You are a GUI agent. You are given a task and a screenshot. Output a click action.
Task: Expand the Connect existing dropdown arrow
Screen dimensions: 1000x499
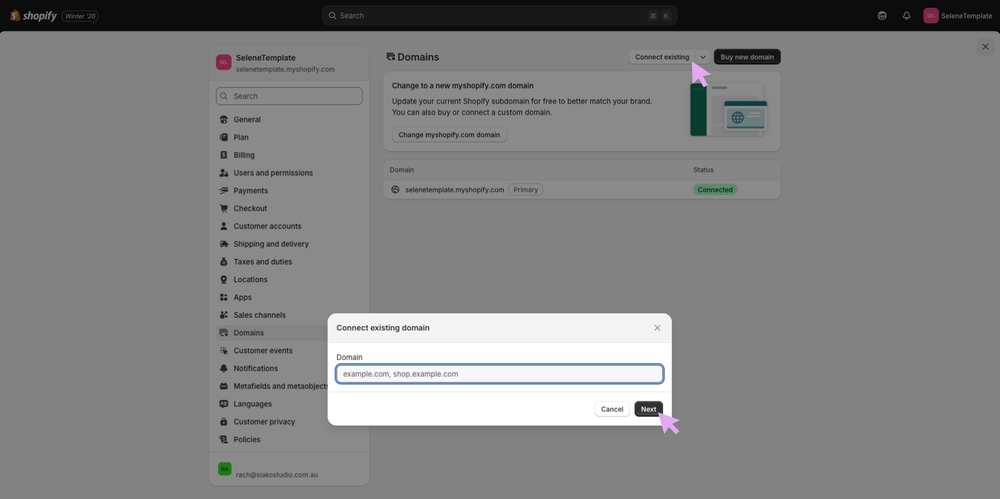point(703,57)
